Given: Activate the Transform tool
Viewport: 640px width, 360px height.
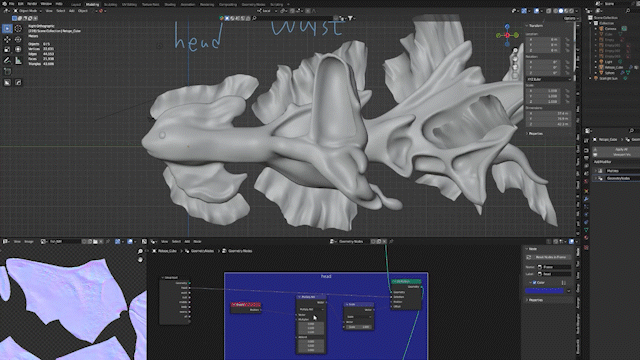Looking at the screenshot, I should pos(18,49).
